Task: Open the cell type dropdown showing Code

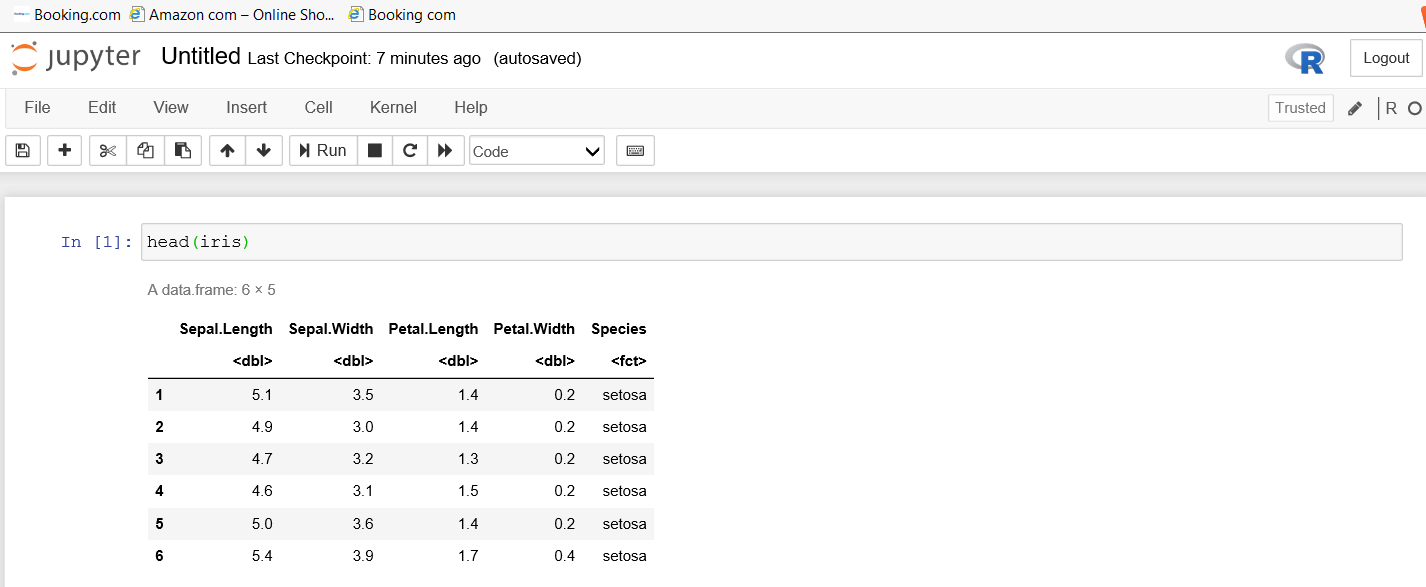Action: [537, 150]
